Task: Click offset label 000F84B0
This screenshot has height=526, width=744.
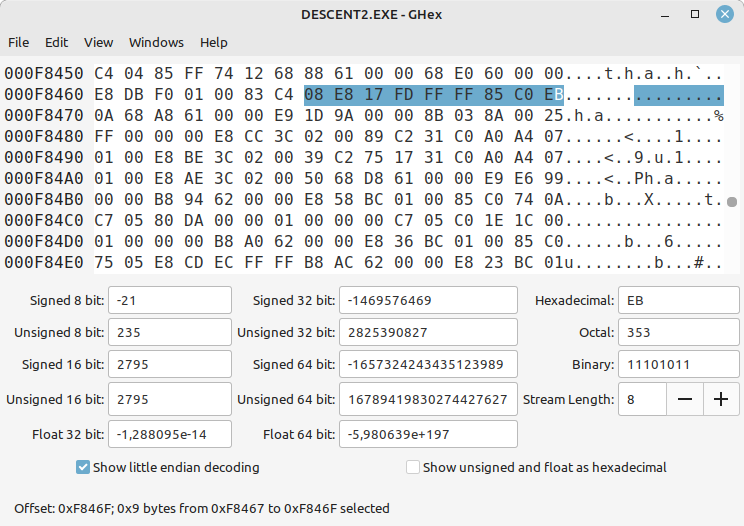Action: click(44, 199)
